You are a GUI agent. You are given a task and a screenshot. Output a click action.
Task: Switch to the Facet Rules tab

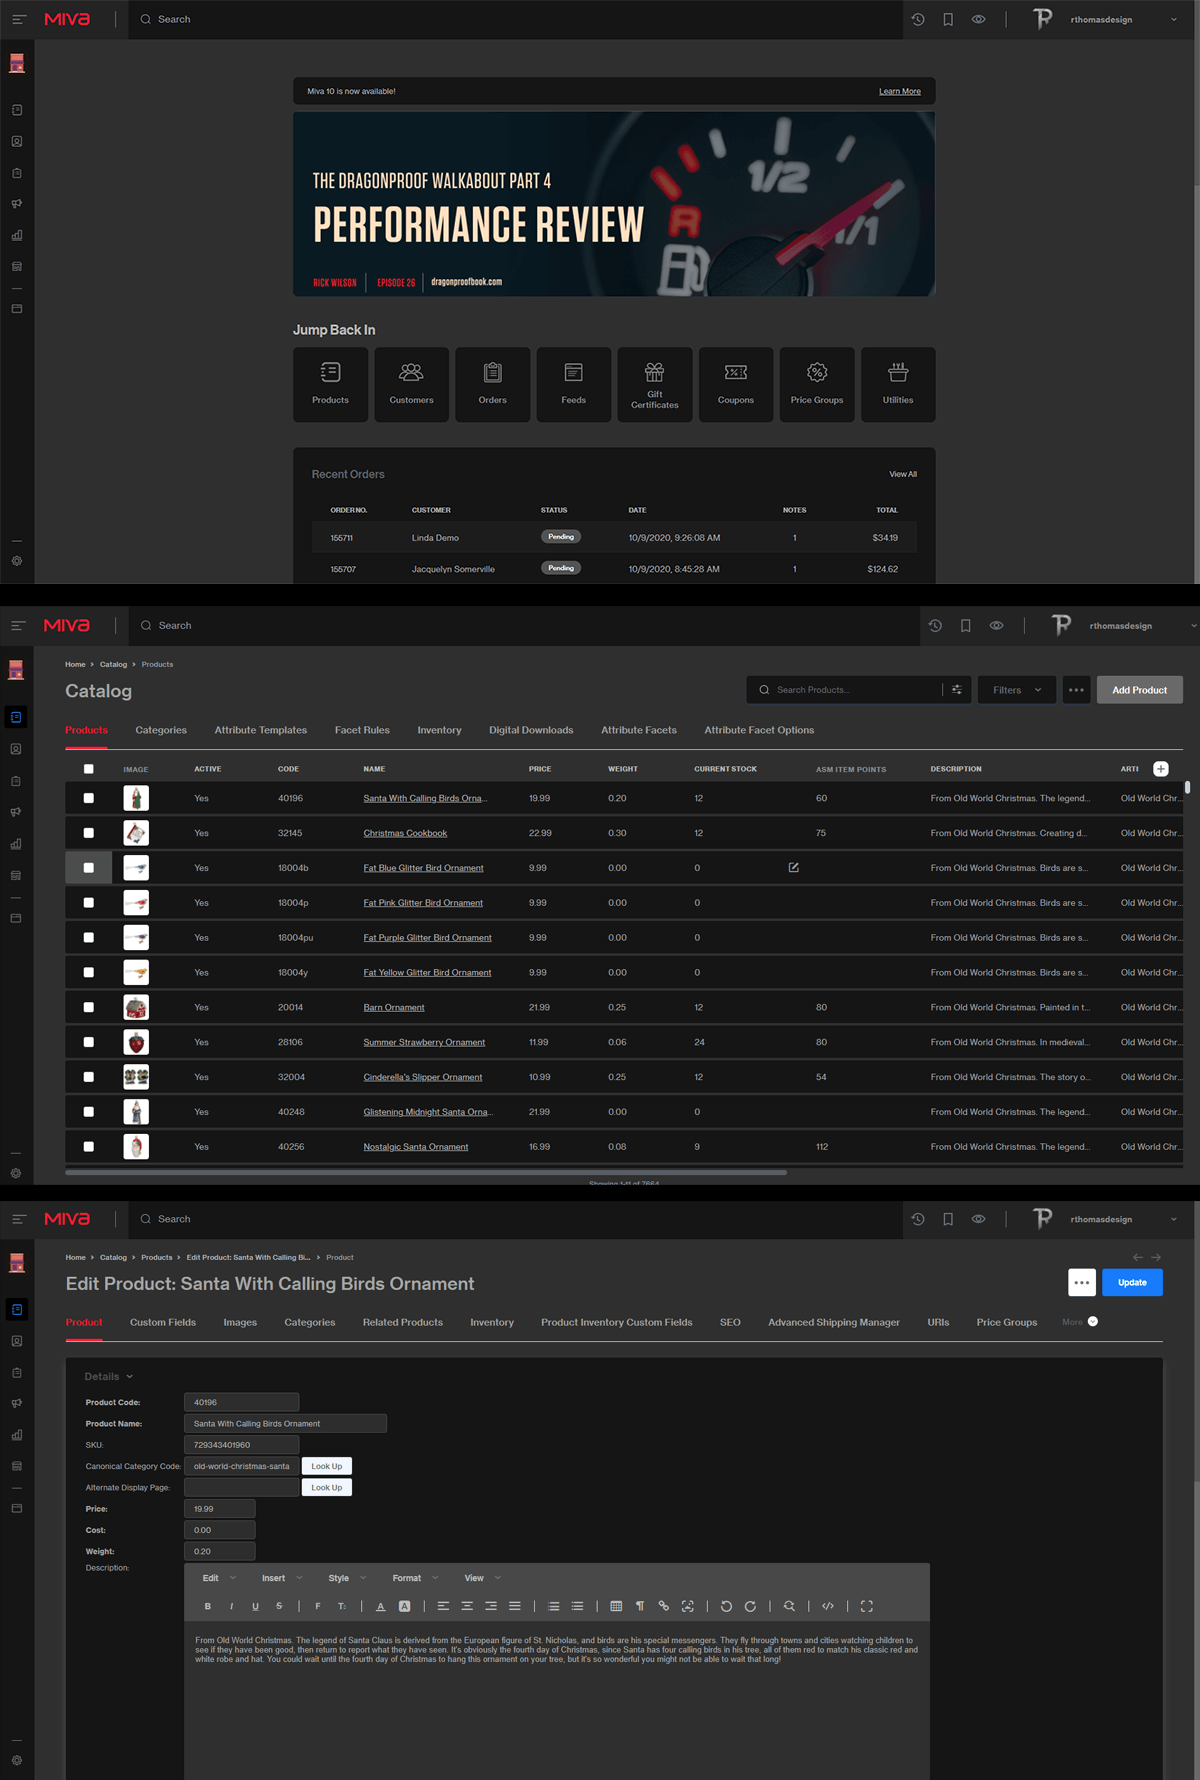pyautogui.click(x=362, y=730)
